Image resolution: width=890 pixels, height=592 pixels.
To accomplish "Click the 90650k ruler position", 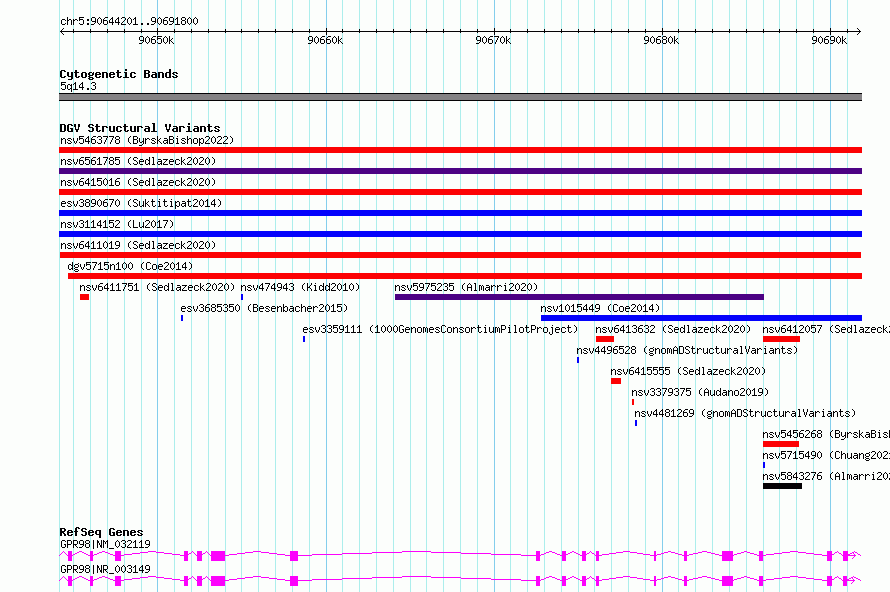I will pos(156,40).
